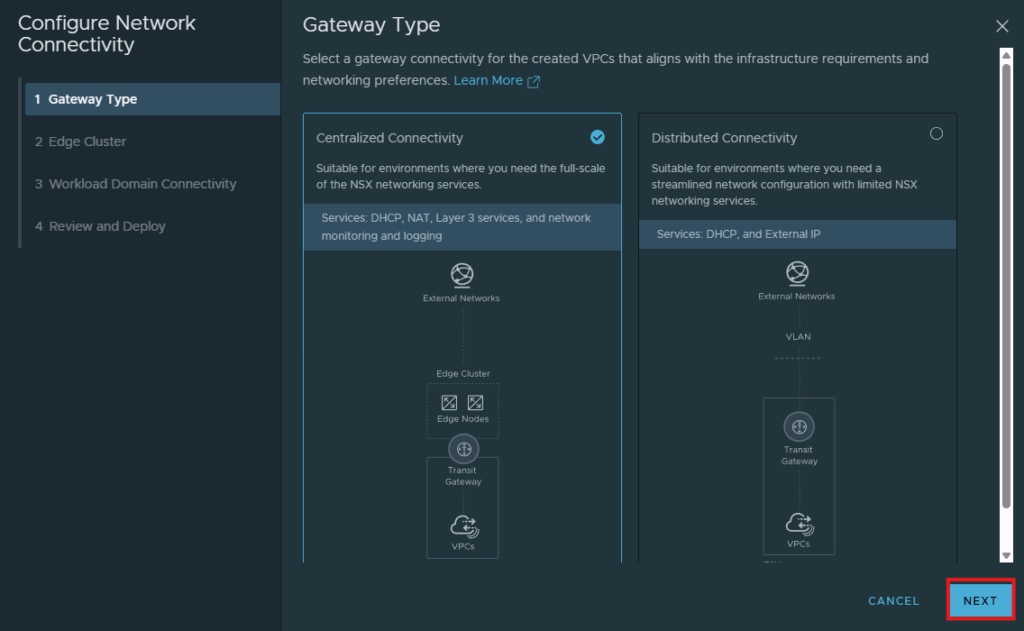The width and height of the screenshot is (1024, 631).
Task: Click the External Networks globe icon under Centralized
Action: point(462,275)
